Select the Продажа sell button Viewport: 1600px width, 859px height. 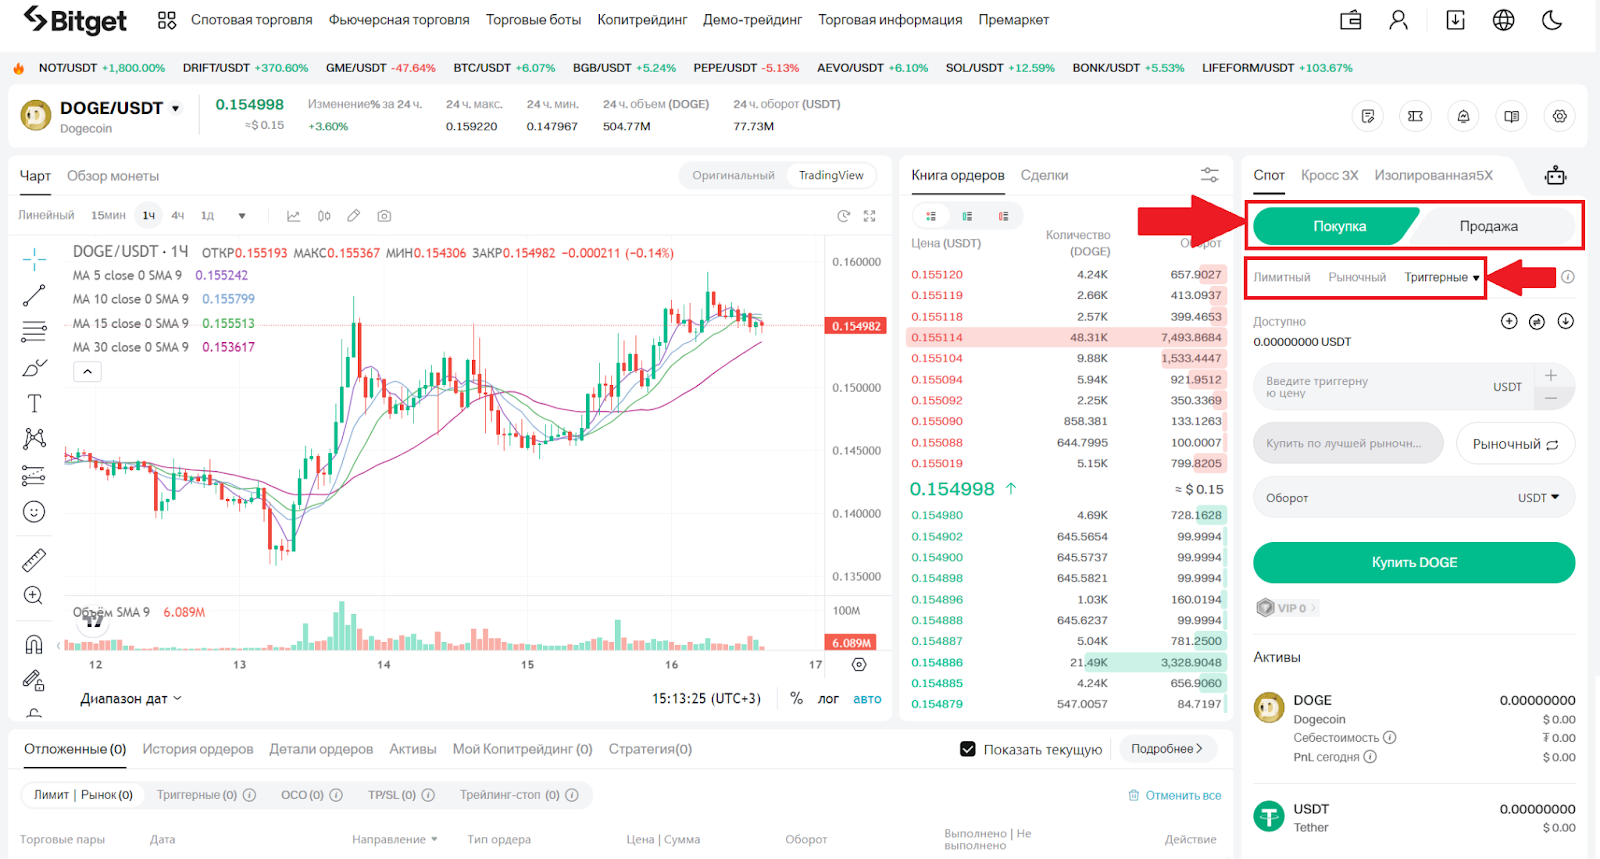[1488, 226]
